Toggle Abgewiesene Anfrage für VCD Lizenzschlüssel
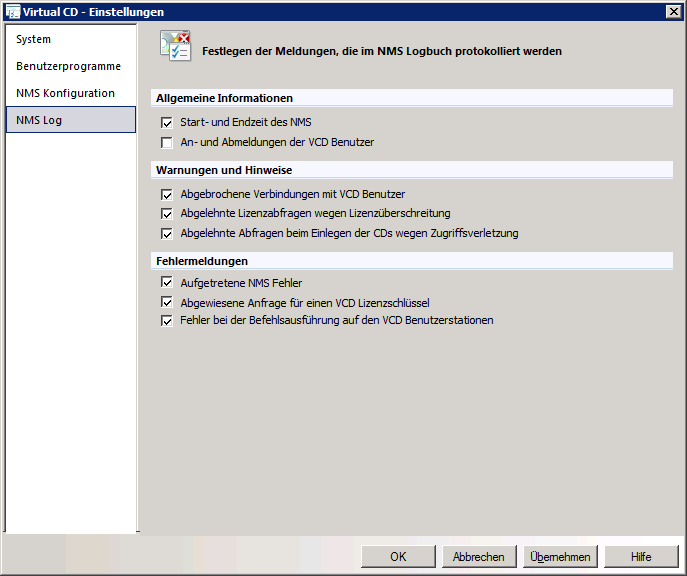The height and width of the screenshot is (576, 687). [166, 302]
